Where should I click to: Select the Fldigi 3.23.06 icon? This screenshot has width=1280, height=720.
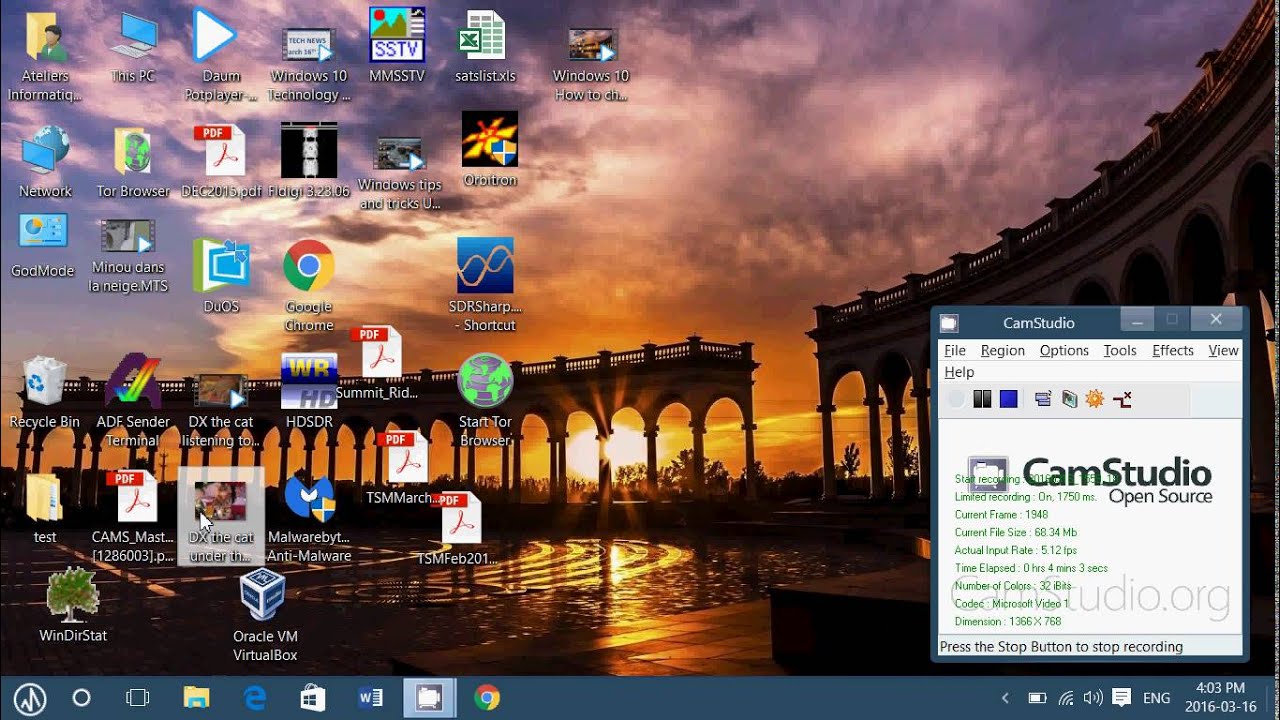click(310, 162)
